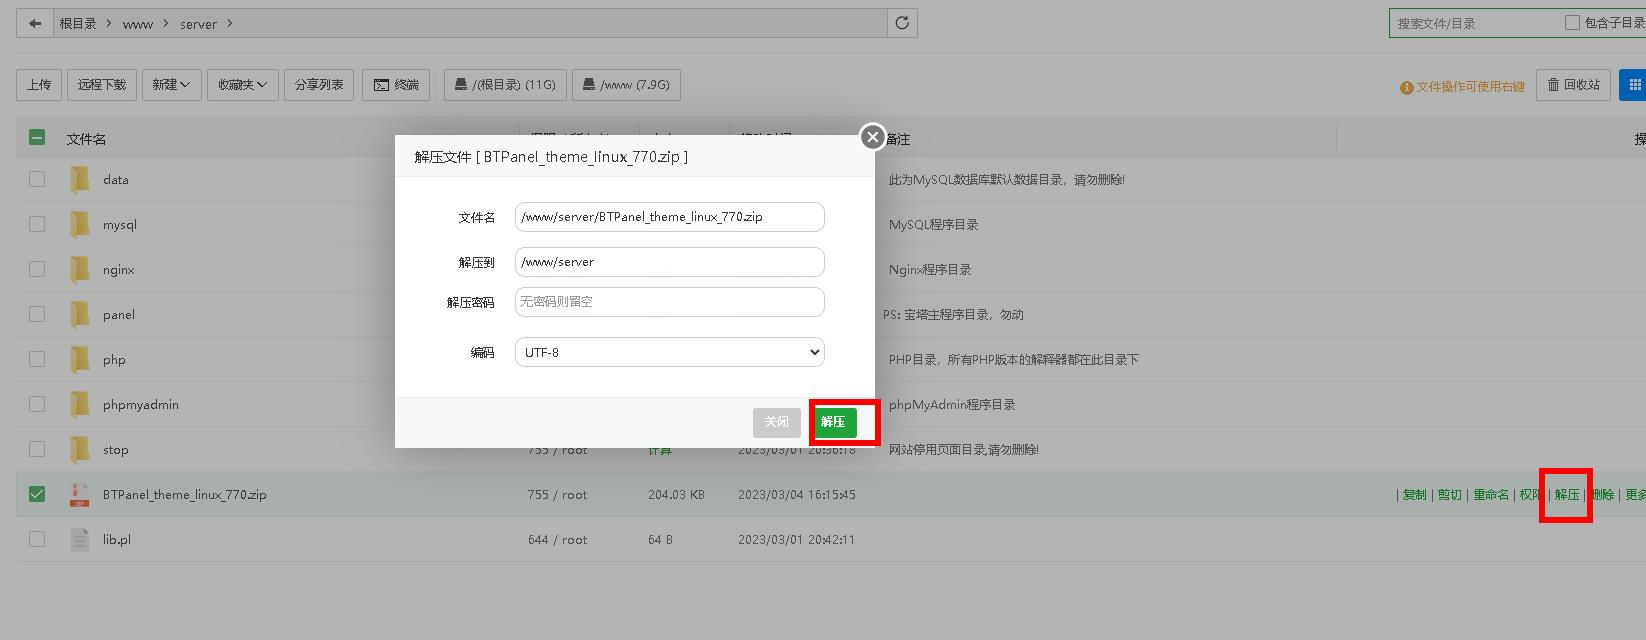Open the 编码 UTF-8 dropdown
The width and height of the screenshot is (1646, 640).
point(669,352)
